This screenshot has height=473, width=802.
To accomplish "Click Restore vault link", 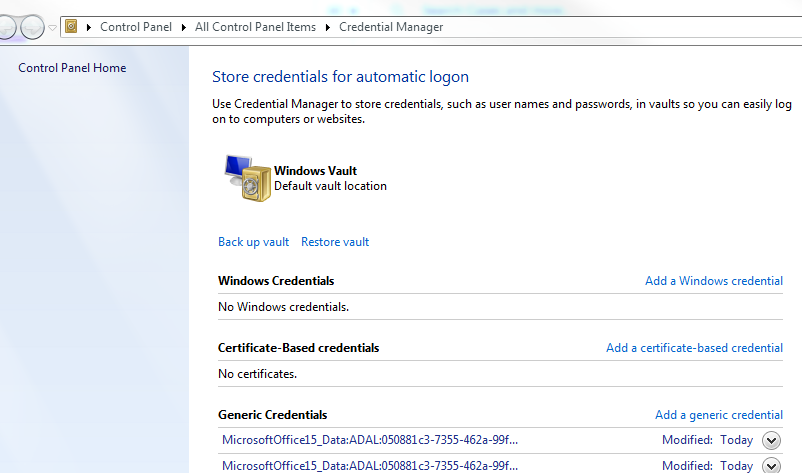I will (x=335, y=242).
